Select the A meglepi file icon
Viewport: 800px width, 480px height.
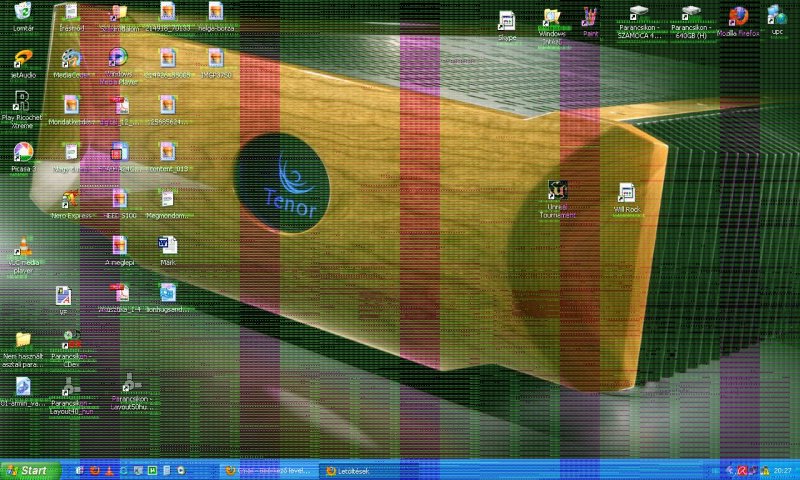pyautogui.click(x=120, y=246)
